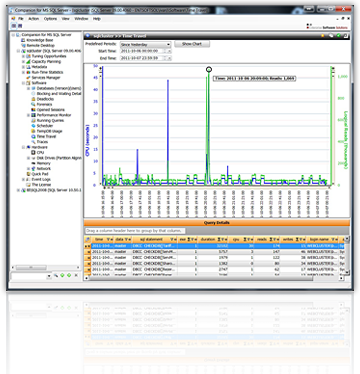The height and width of the screenshot is (374, 360).
Task: Click the X button below the tree
Action: click(x=76, y=275)
